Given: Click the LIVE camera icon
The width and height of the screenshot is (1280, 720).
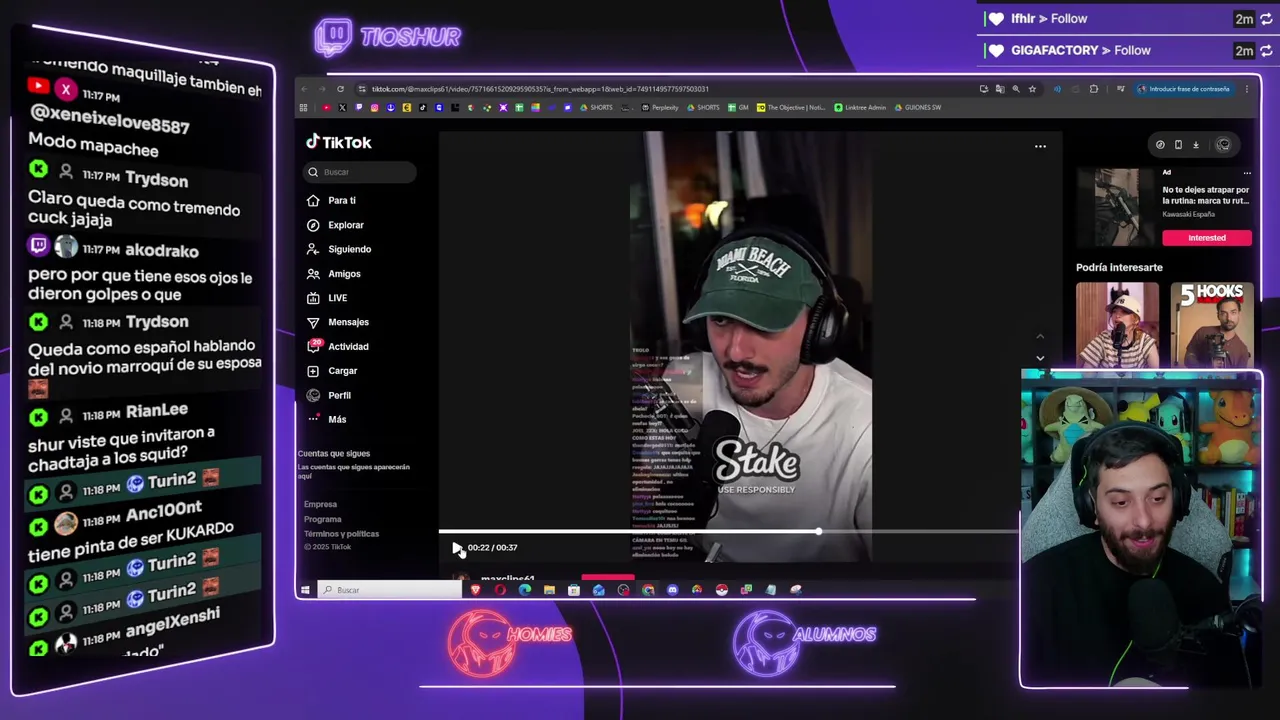Looking at the screenshot, I should (313, 298).
